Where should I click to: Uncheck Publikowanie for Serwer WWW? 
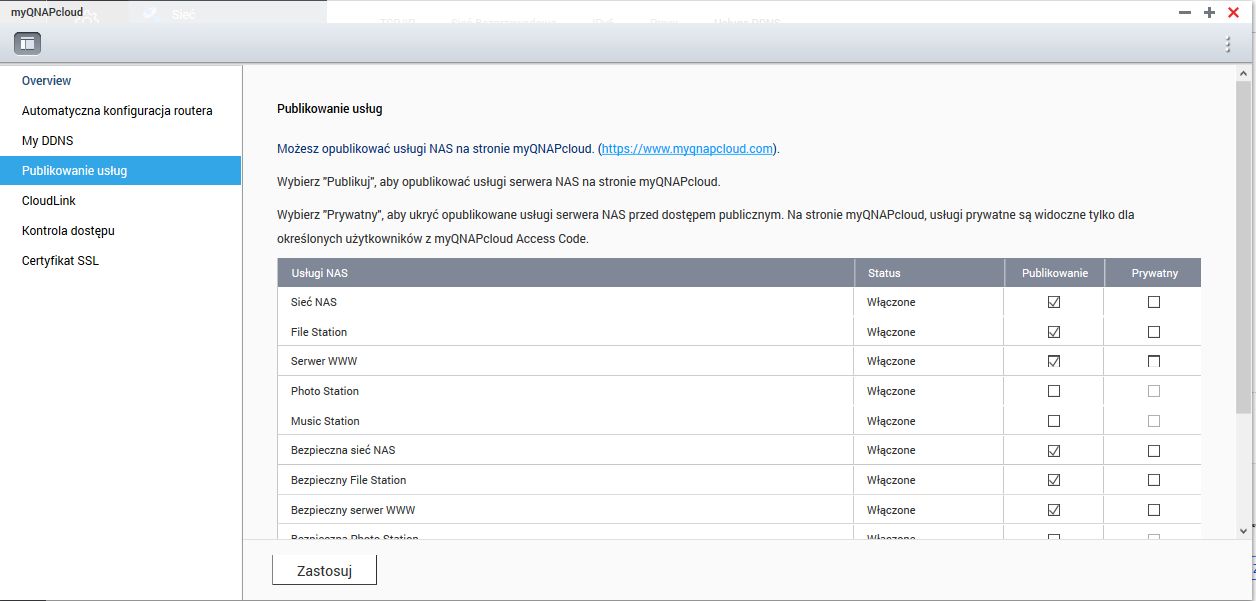click(x=1054, y=361)
